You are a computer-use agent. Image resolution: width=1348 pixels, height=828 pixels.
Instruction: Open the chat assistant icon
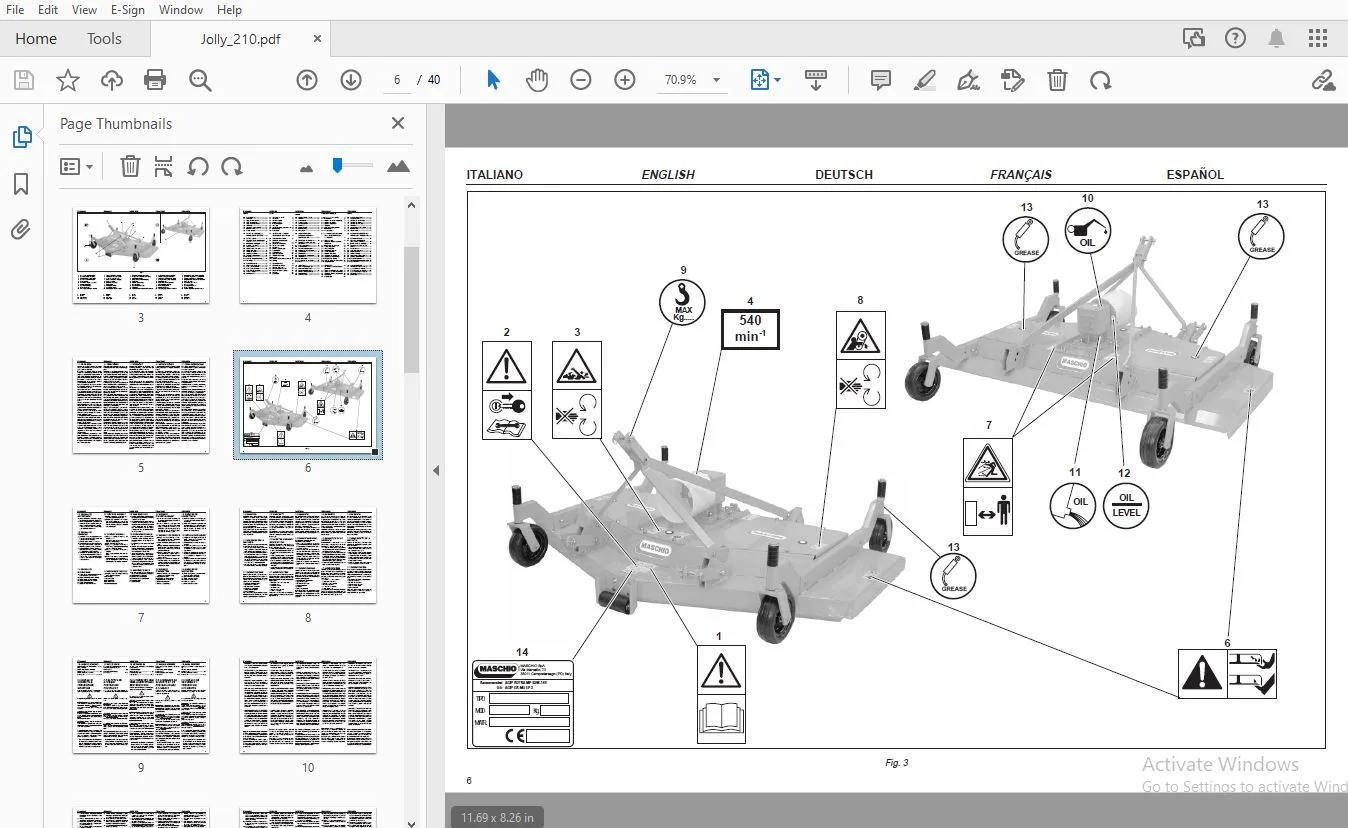(1193, 39)
